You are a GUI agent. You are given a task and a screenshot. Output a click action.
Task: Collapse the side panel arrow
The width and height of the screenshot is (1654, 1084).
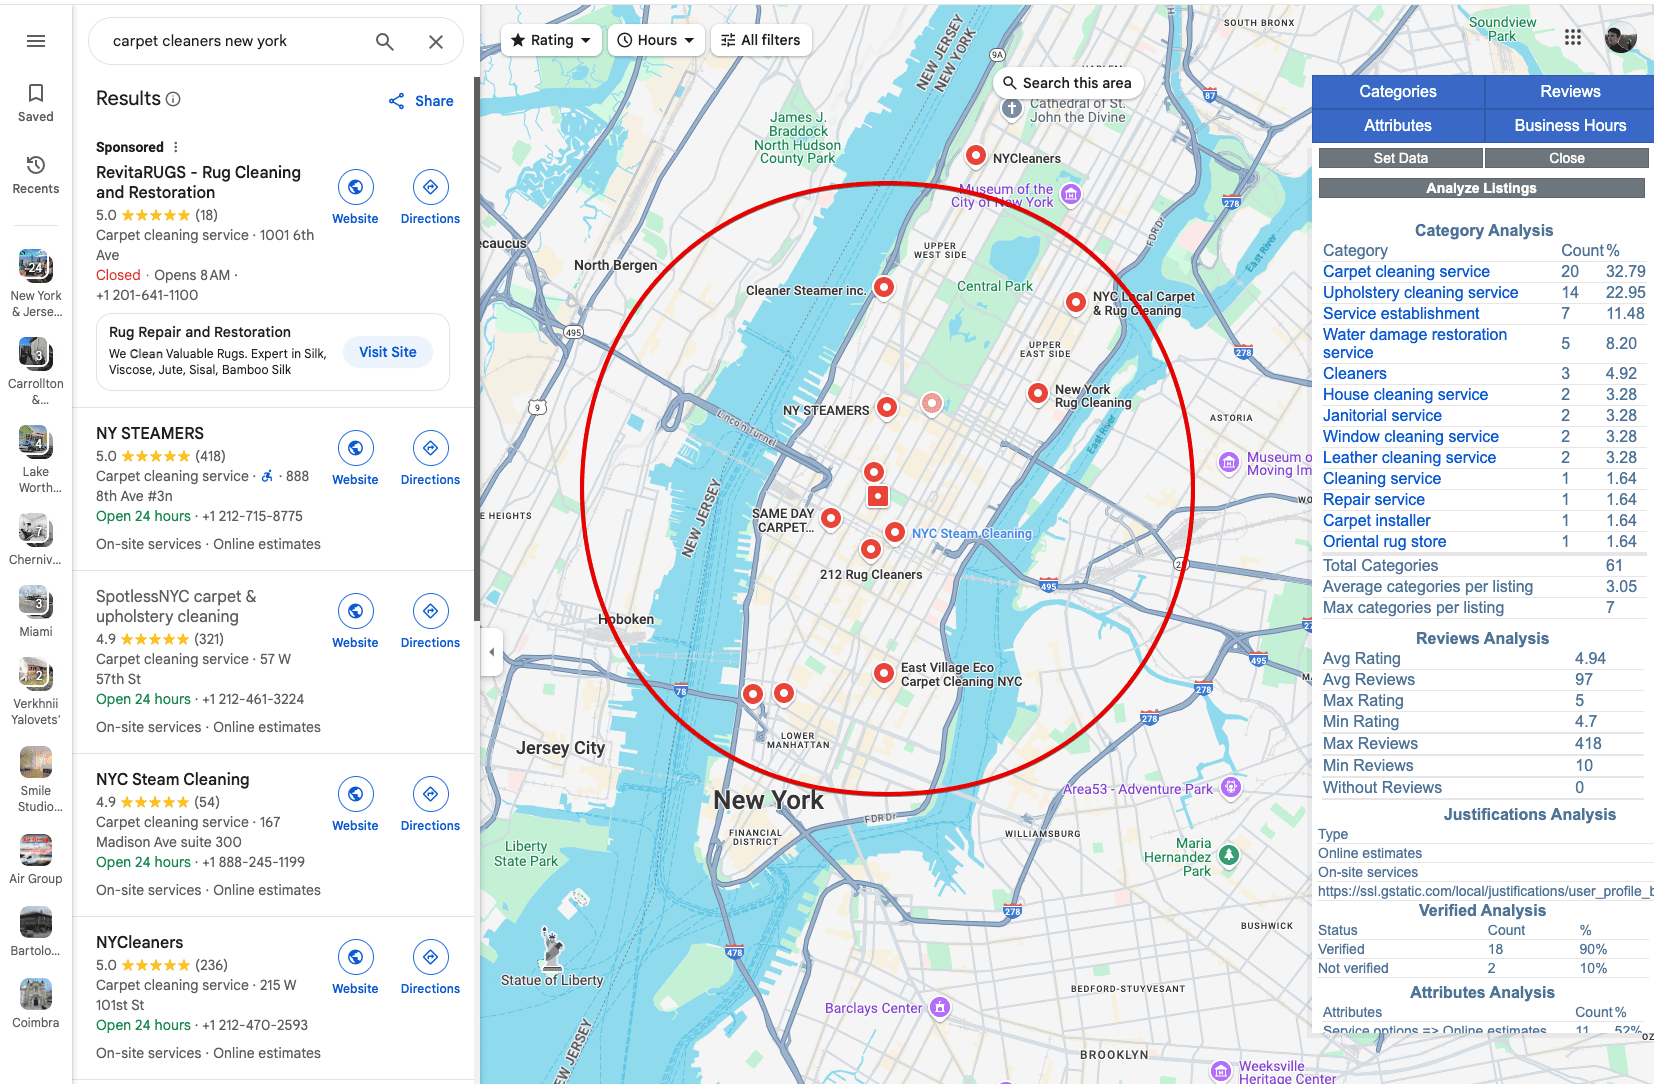coord(491,652)
